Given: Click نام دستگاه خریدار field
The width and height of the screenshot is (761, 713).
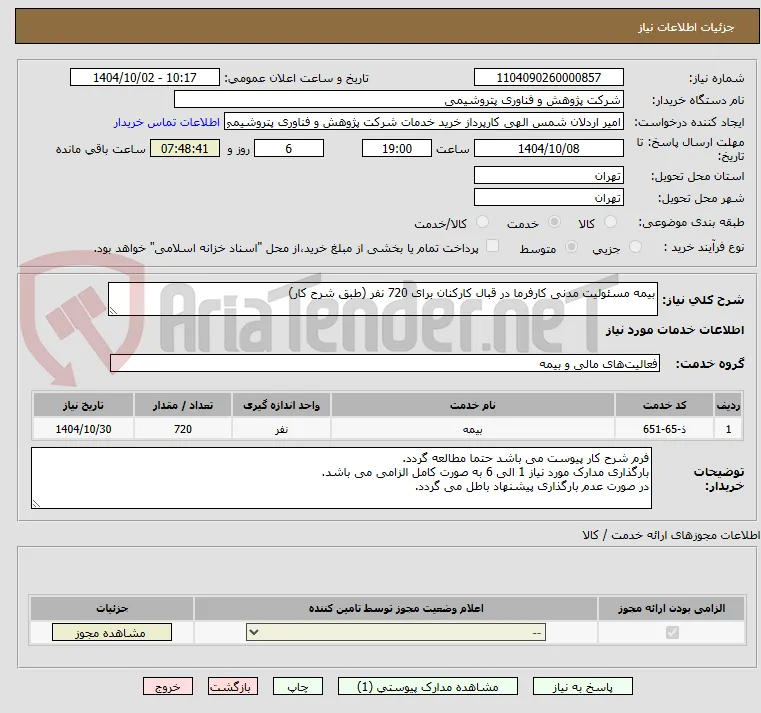Looking at the screenshot, I should click(398, 100).
